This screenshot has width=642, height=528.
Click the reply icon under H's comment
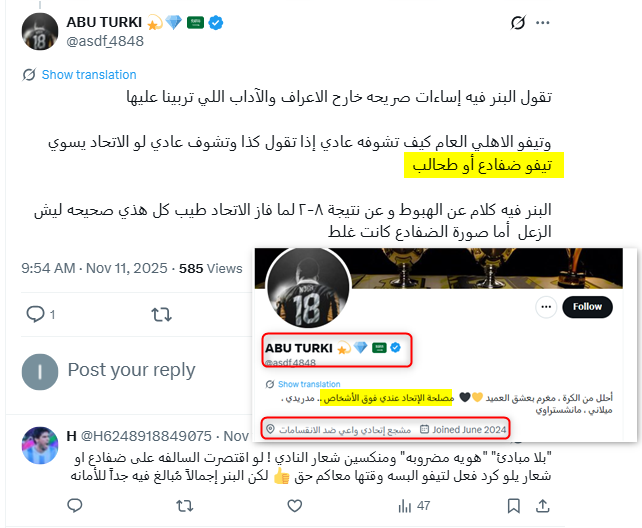tap(75, 506)
